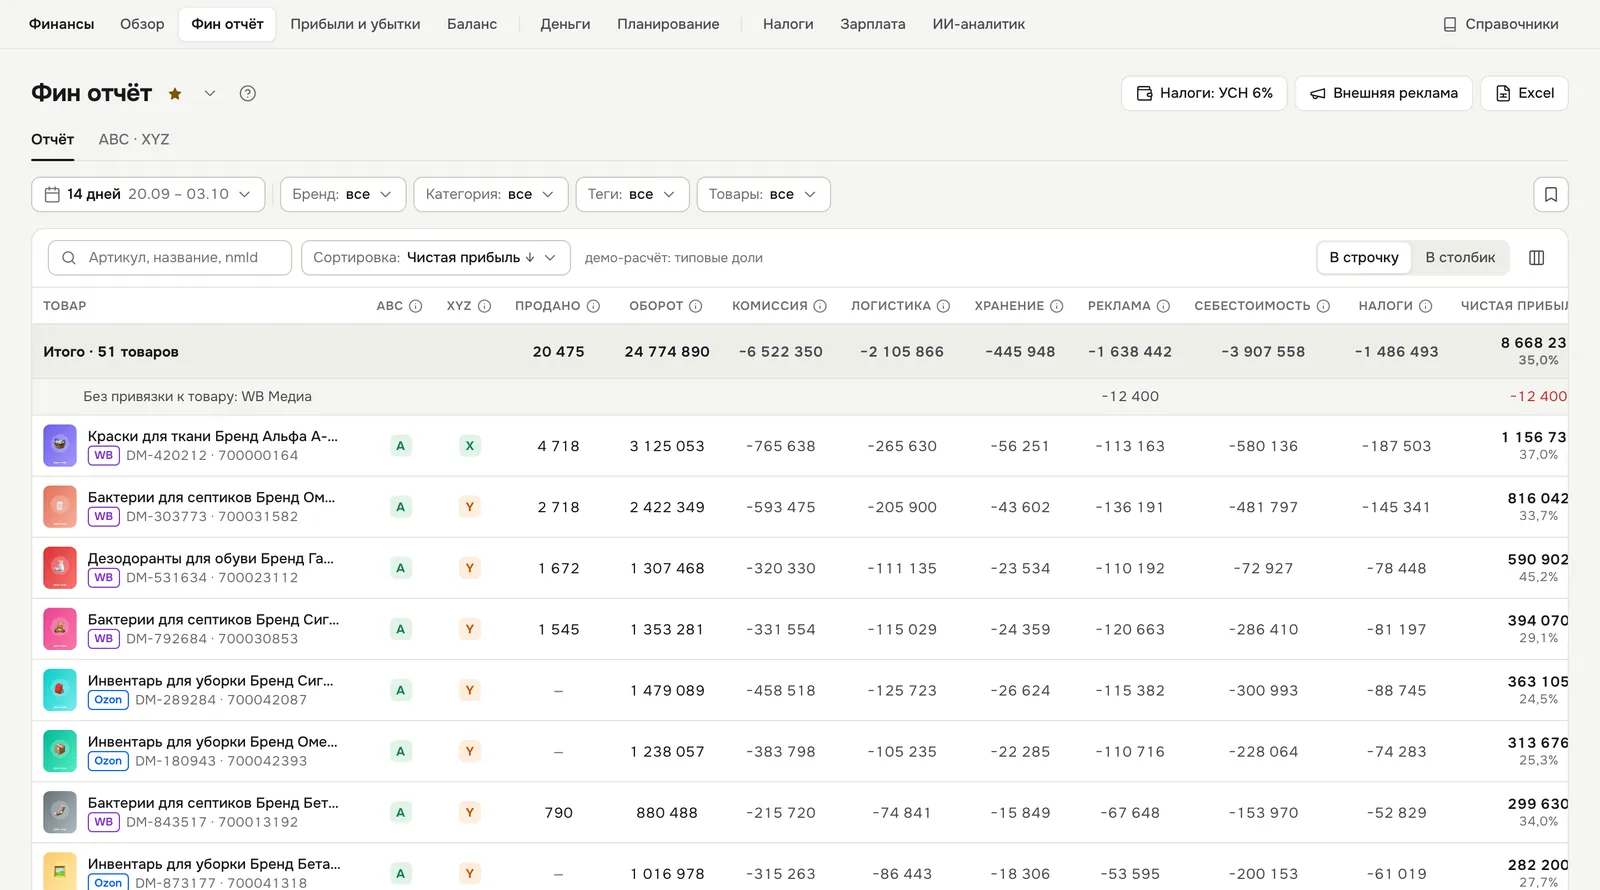Click the X badge in Краски для ткани row
Viewport: 1600px width, 890px height.
pos(470,446)
